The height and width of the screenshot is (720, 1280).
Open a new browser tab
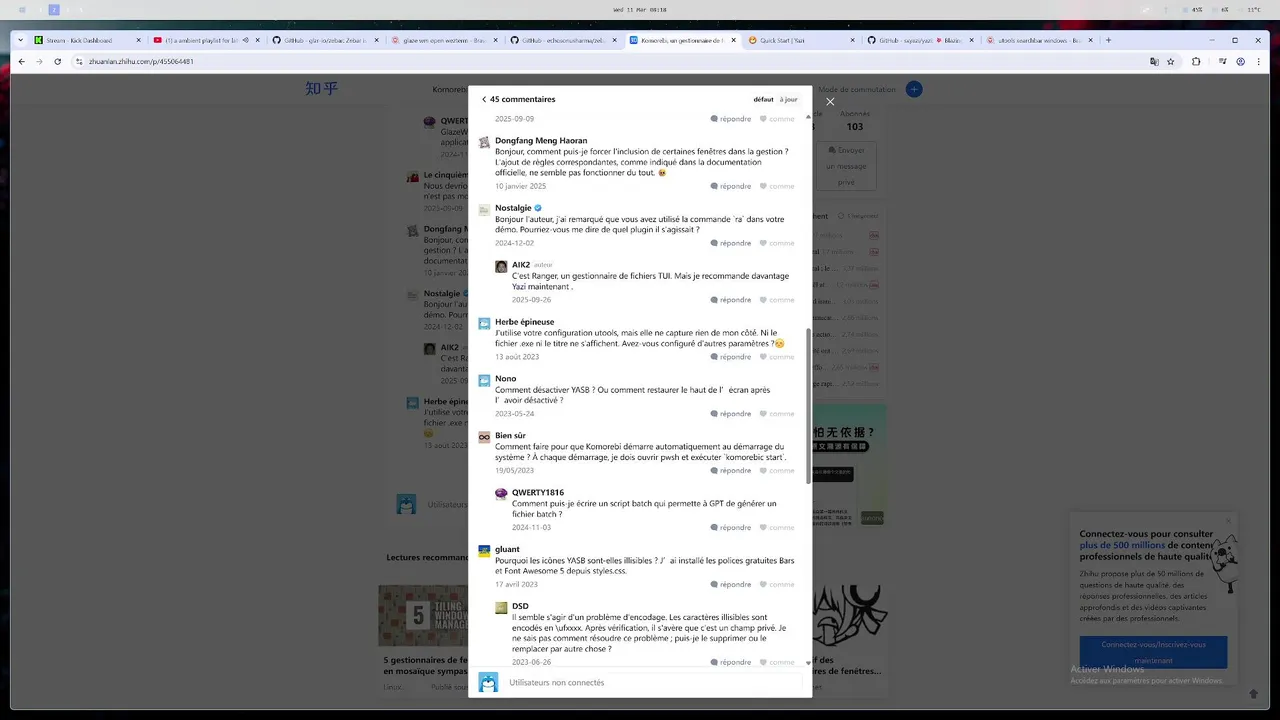point(1108,40)
